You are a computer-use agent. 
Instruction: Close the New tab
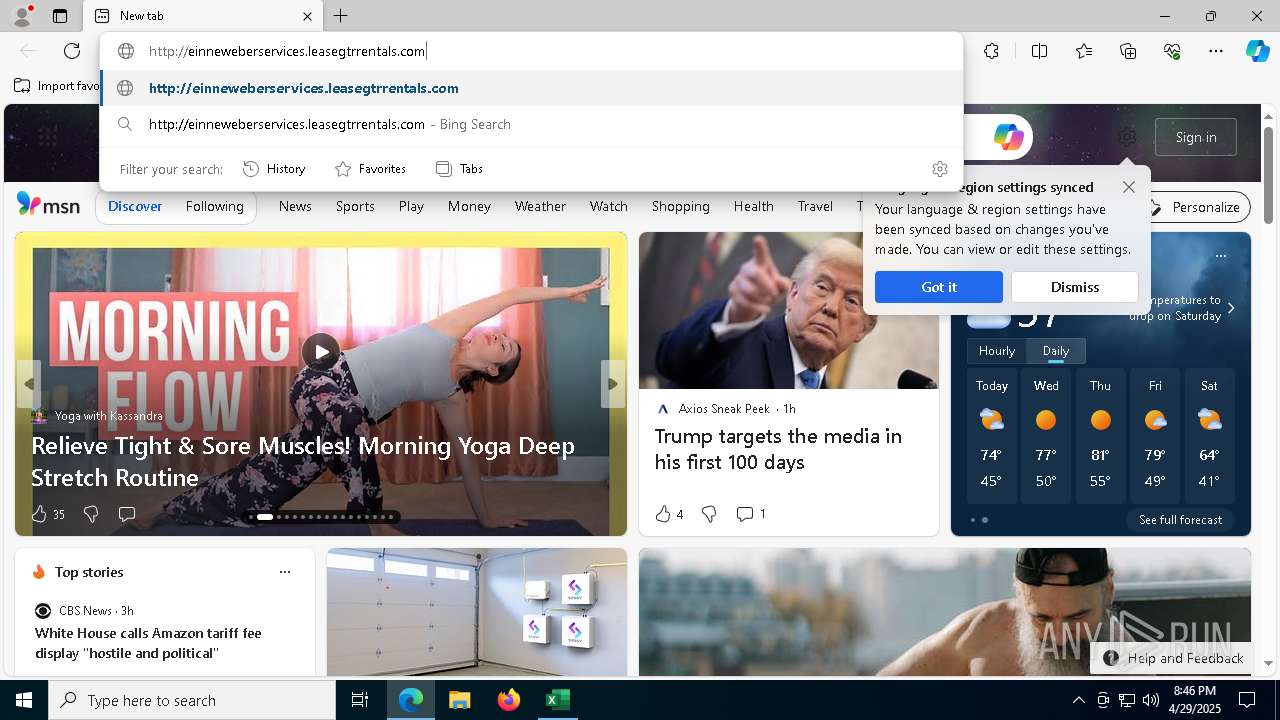308,16
